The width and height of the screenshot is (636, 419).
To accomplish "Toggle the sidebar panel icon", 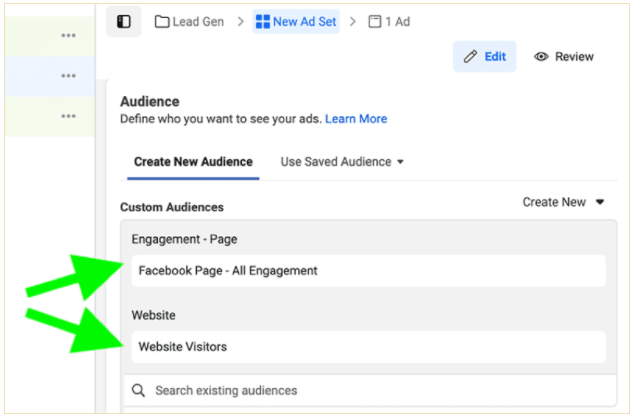I will (x=124, y=21).
